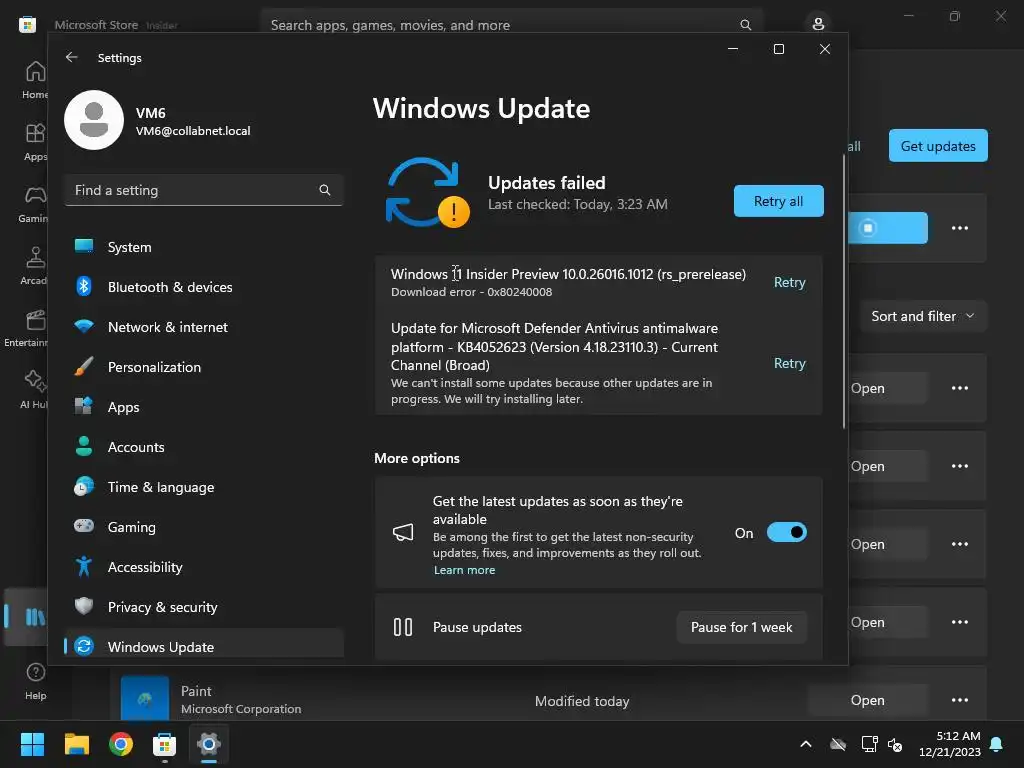
Task: Open Paint from Microsoft Store library
Action: pos(867,700)
